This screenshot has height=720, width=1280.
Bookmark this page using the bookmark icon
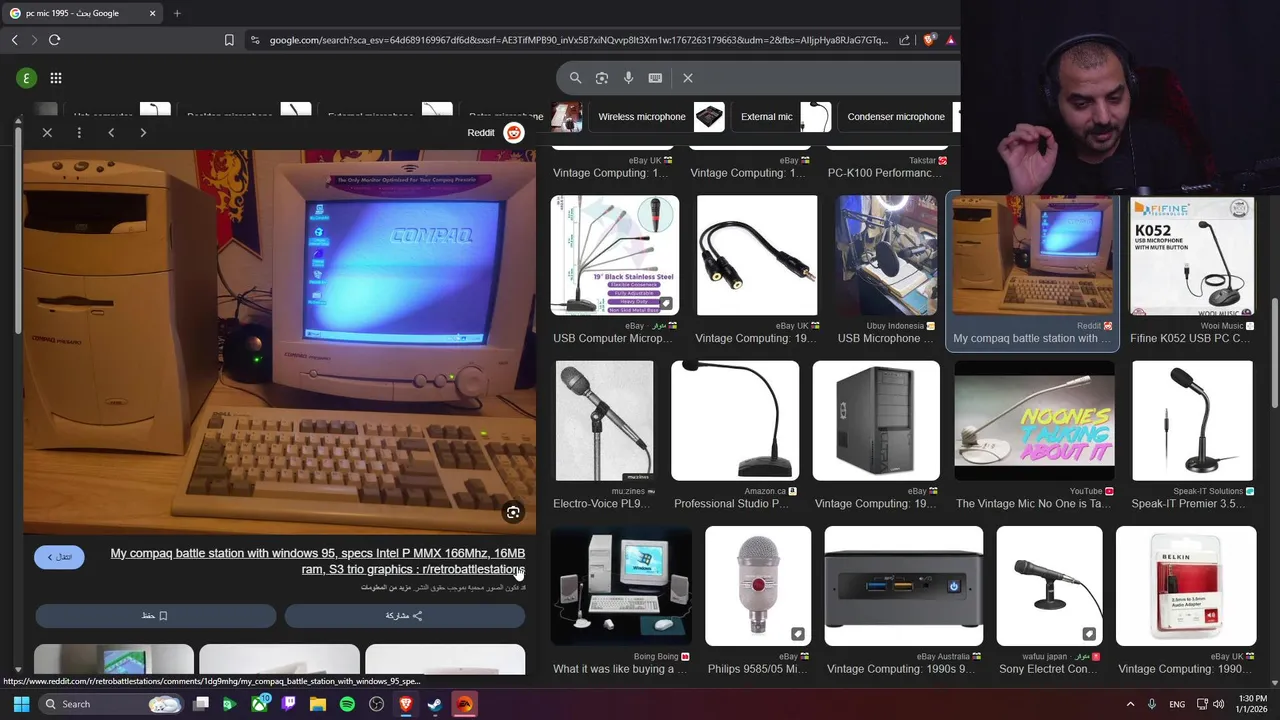(229, 40)
